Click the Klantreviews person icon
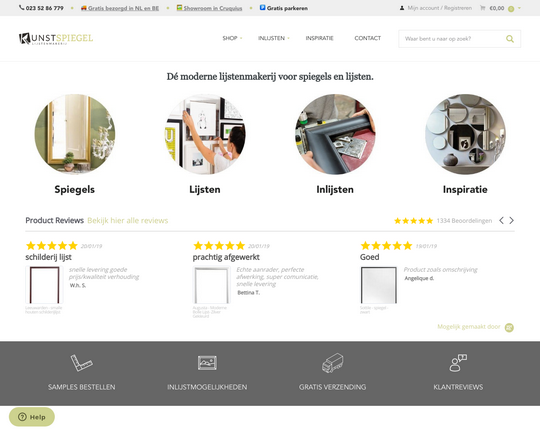The image size is (540, 432). pos(458,363)
